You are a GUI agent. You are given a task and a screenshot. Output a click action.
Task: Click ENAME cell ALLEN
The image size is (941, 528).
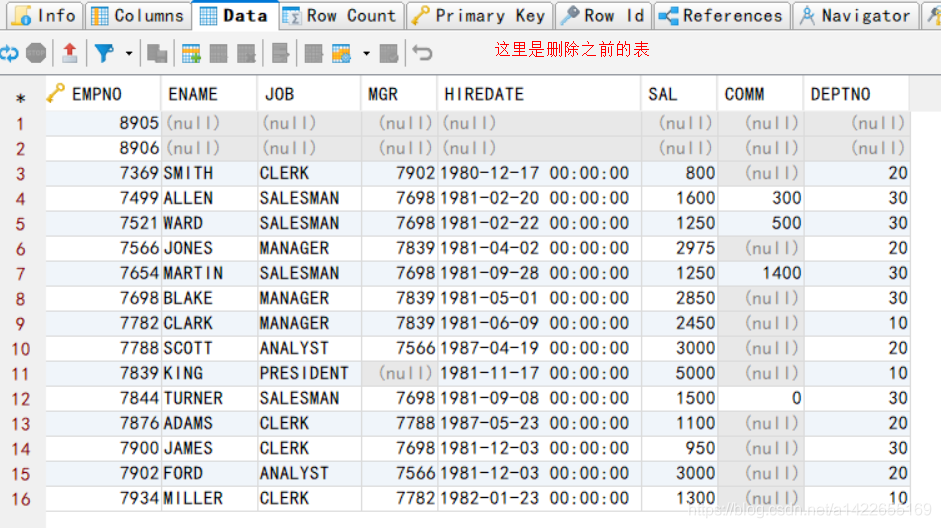point(209,198)
